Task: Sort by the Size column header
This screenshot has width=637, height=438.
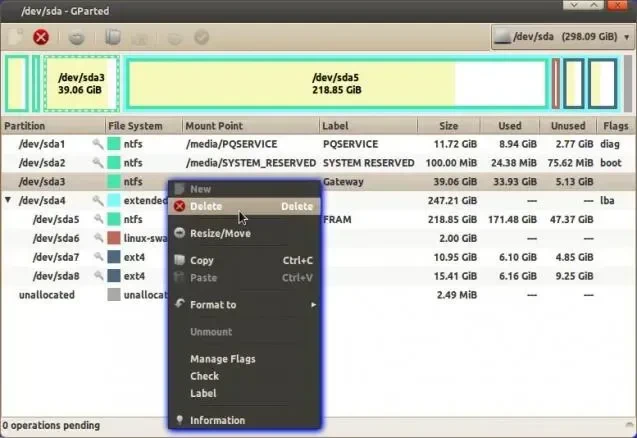Action: pos(449,126)
